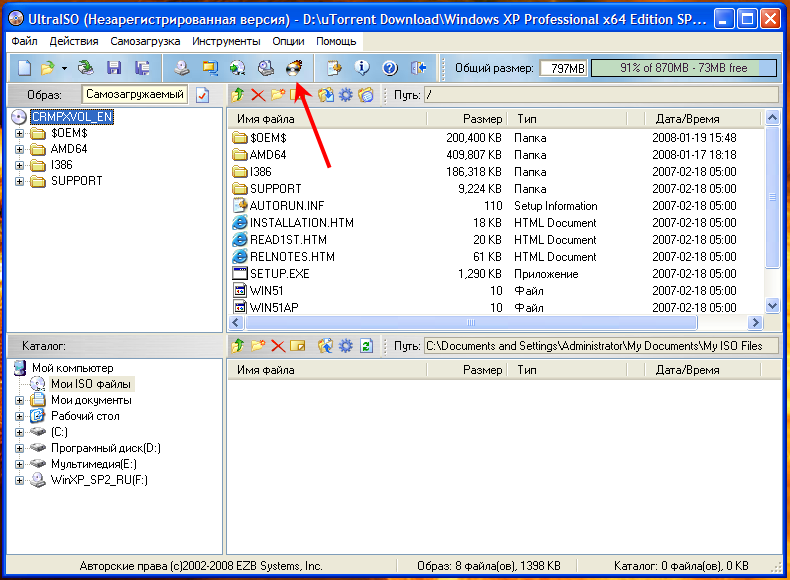Open image pane gear settings icon
This screenshot has width=790, height=580.
[346, 95]
